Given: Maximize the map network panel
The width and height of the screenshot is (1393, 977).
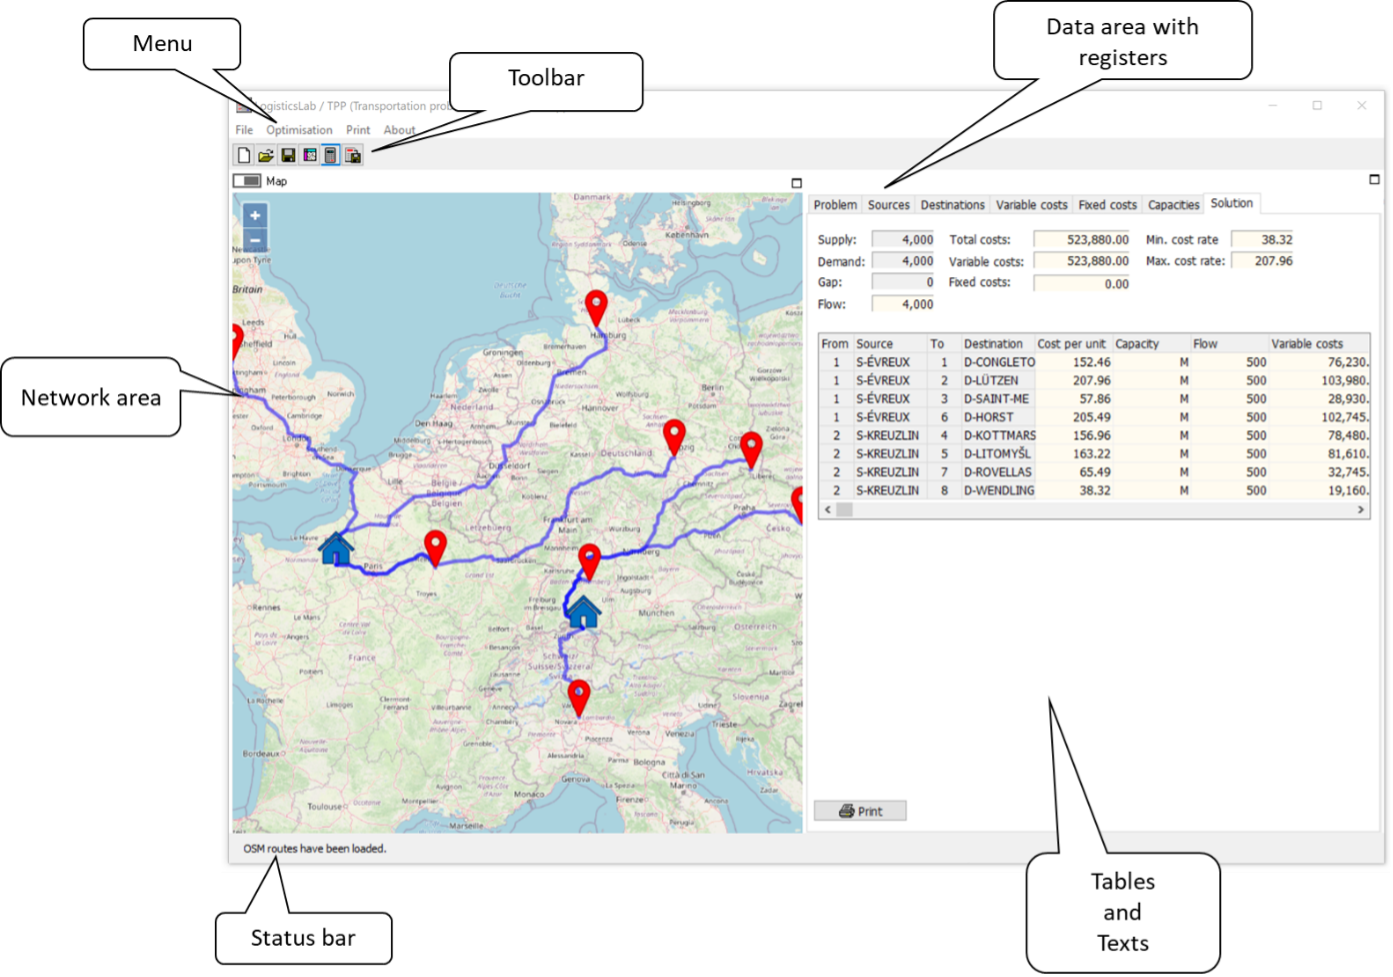Looking at the screenshot, I should (797, 183).
